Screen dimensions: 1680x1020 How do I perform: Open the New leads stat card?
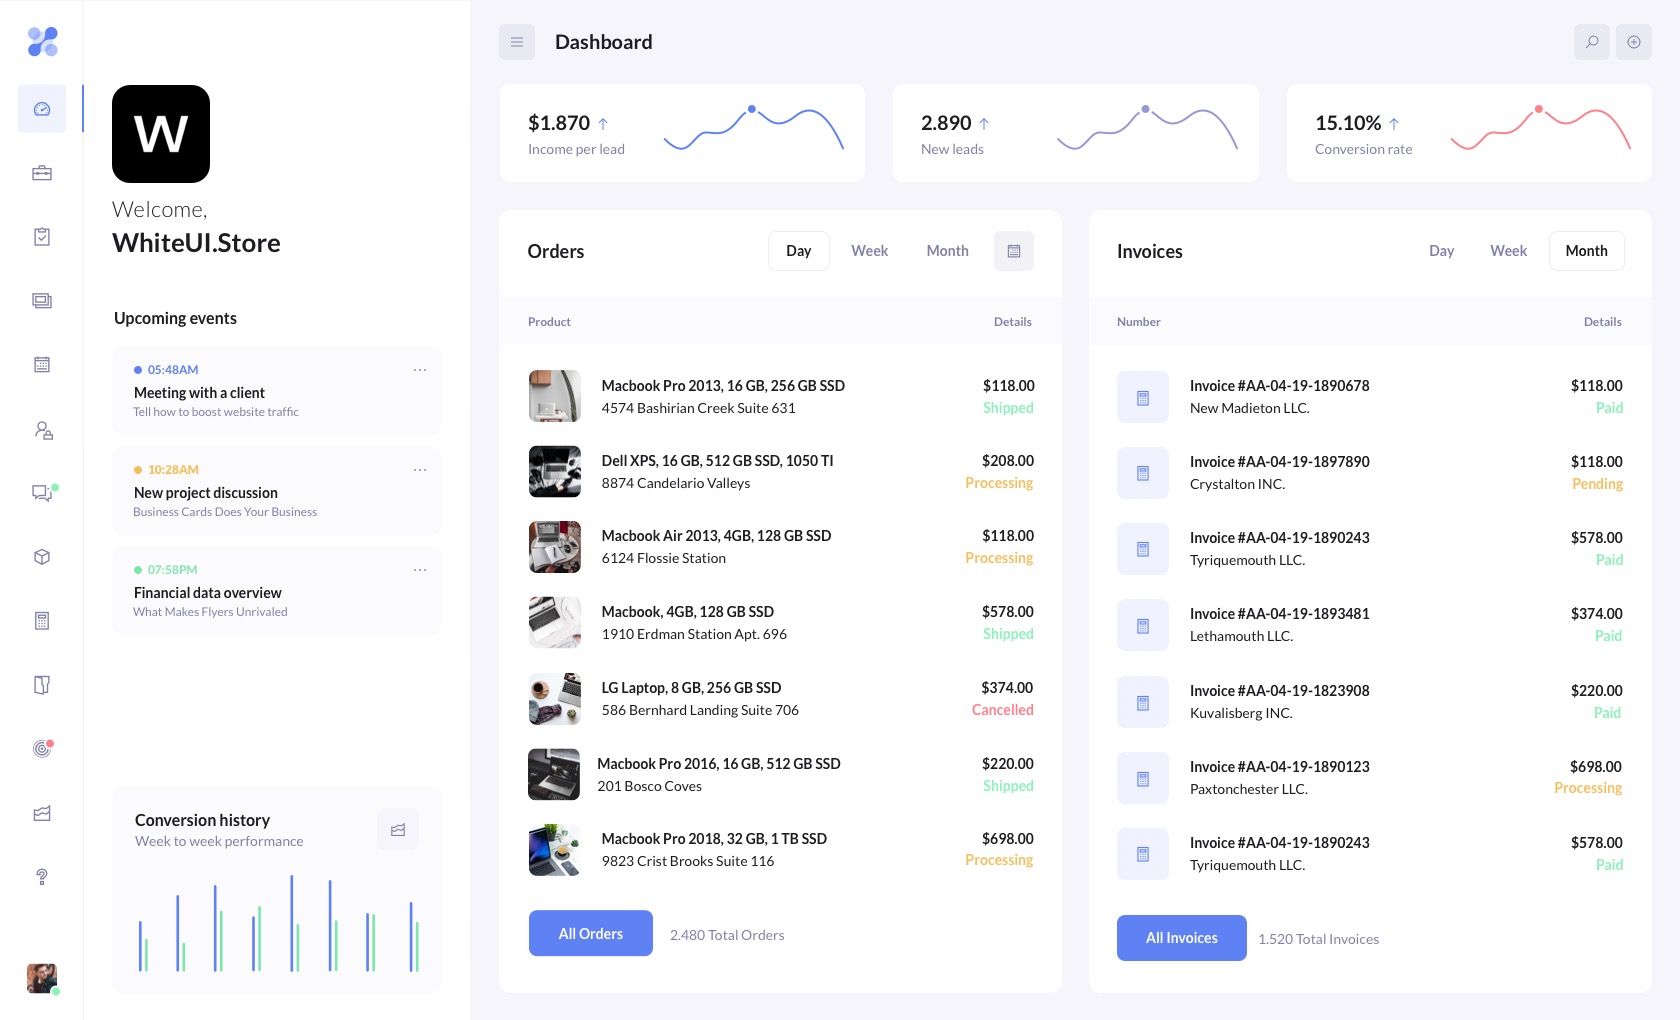(x=1076, y=133)
